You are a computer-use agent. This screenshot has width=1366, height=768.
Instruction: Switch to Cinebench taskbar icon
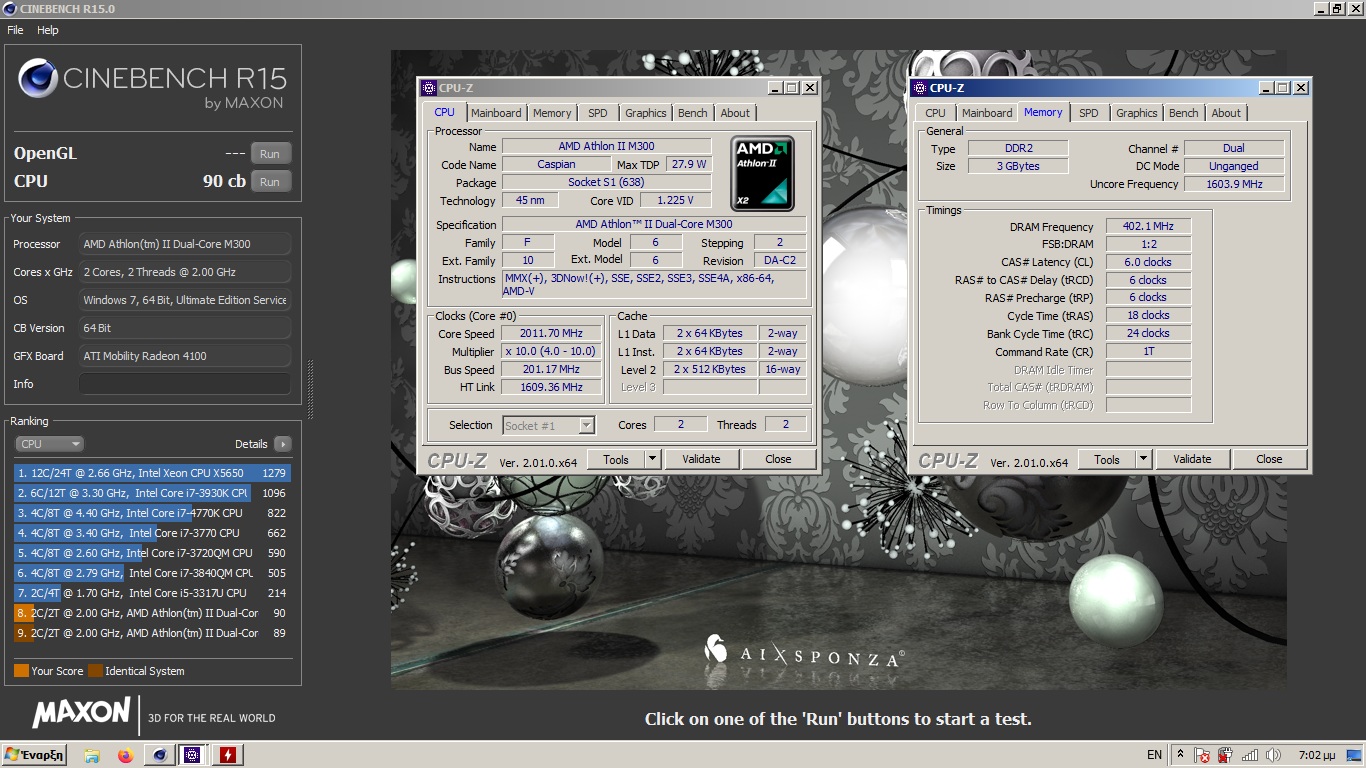159,755
